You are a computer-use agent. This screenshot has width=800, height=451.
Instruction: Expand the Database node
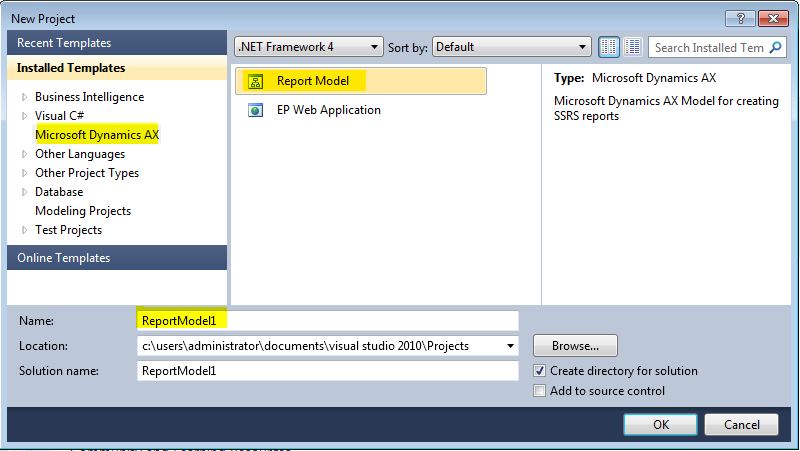click(24, 192)
